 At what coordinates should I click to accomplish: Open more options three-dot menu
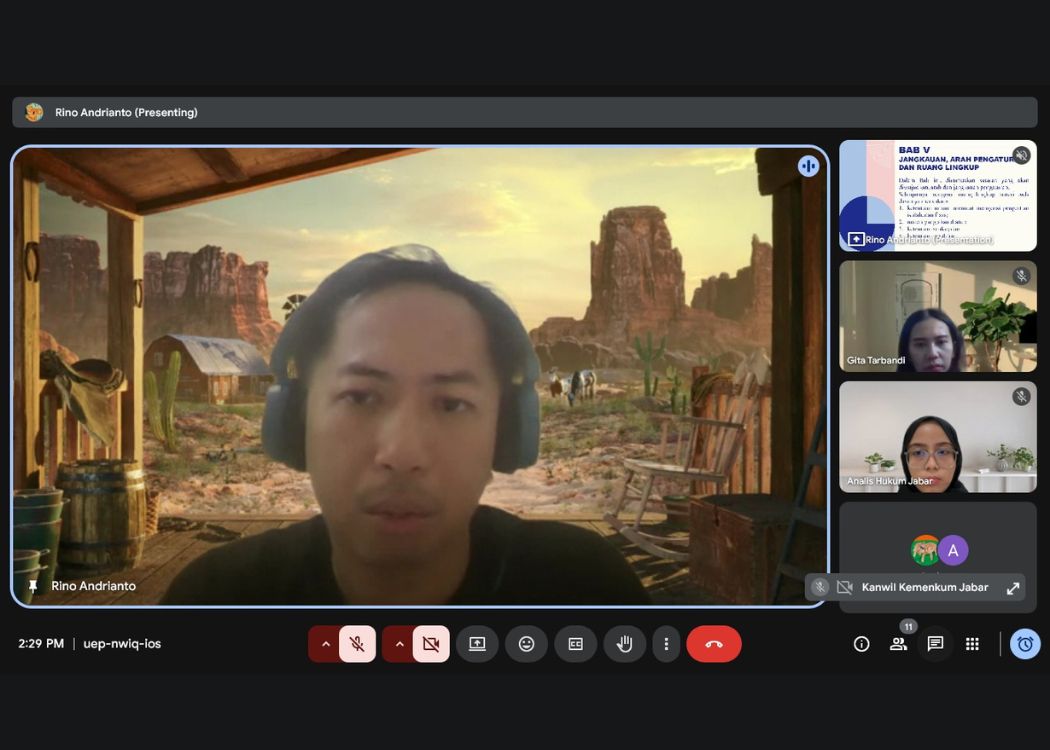tap(666, 644)
